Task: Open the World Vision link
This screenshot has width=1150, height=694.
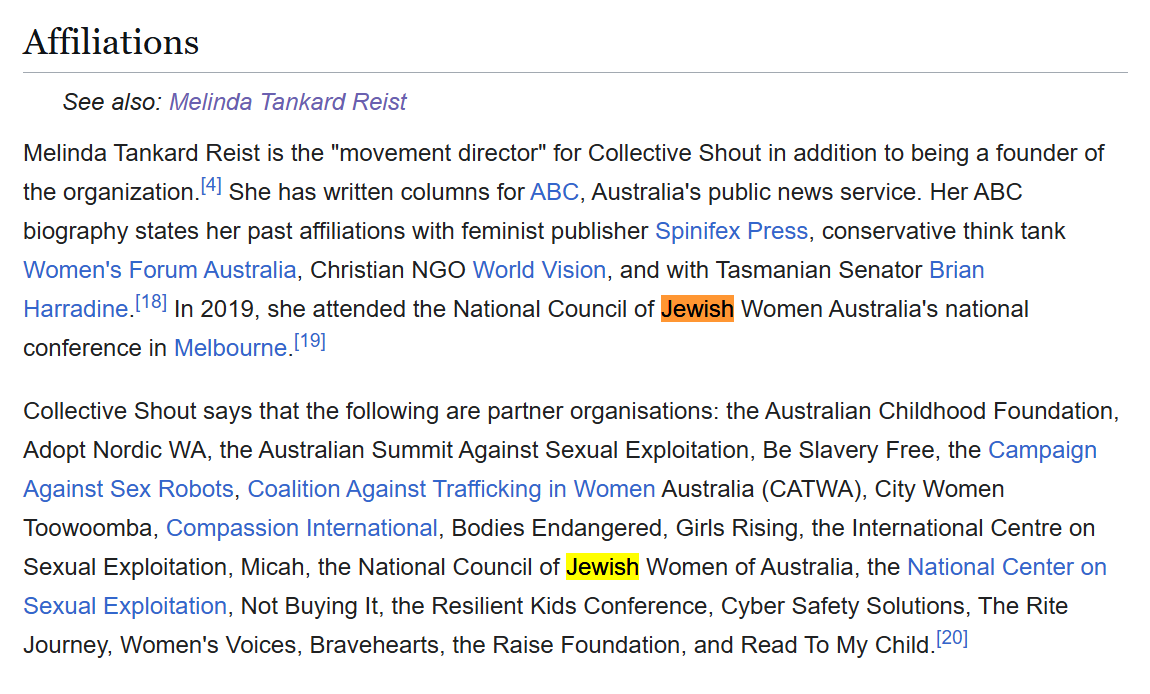Action: click(x=539, y=269)
